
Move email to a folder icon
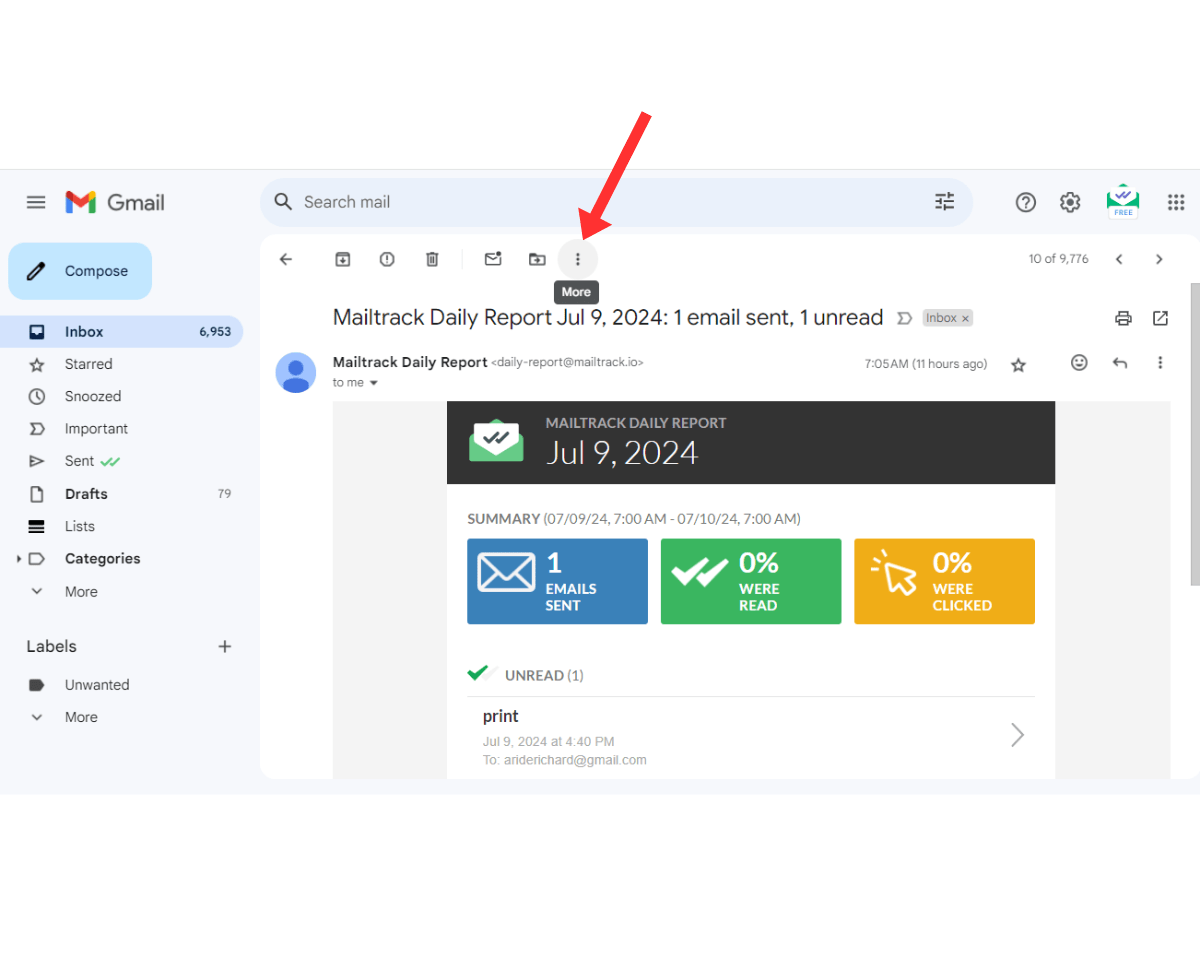(x=537, y=259)
